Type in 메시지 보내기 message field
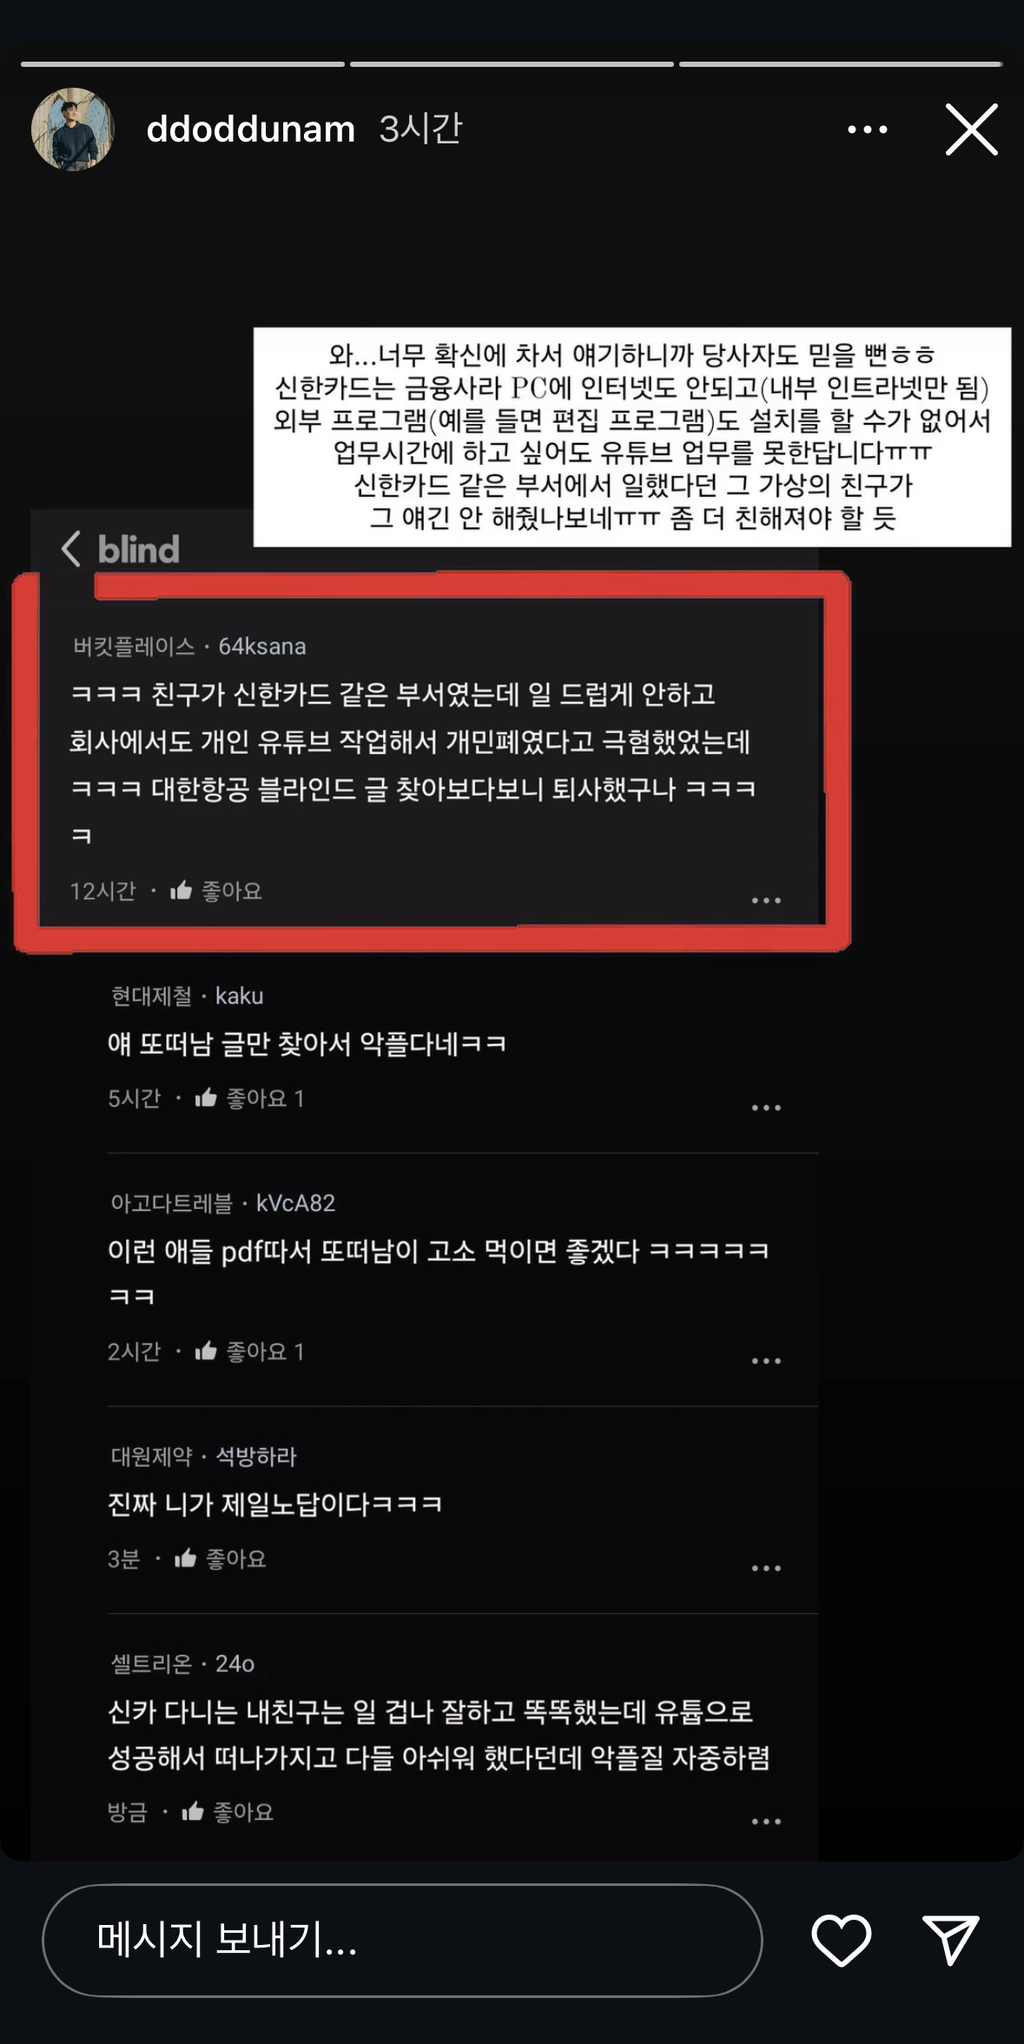Screen dimensions: 1024x2044 tap(402, 1940)
